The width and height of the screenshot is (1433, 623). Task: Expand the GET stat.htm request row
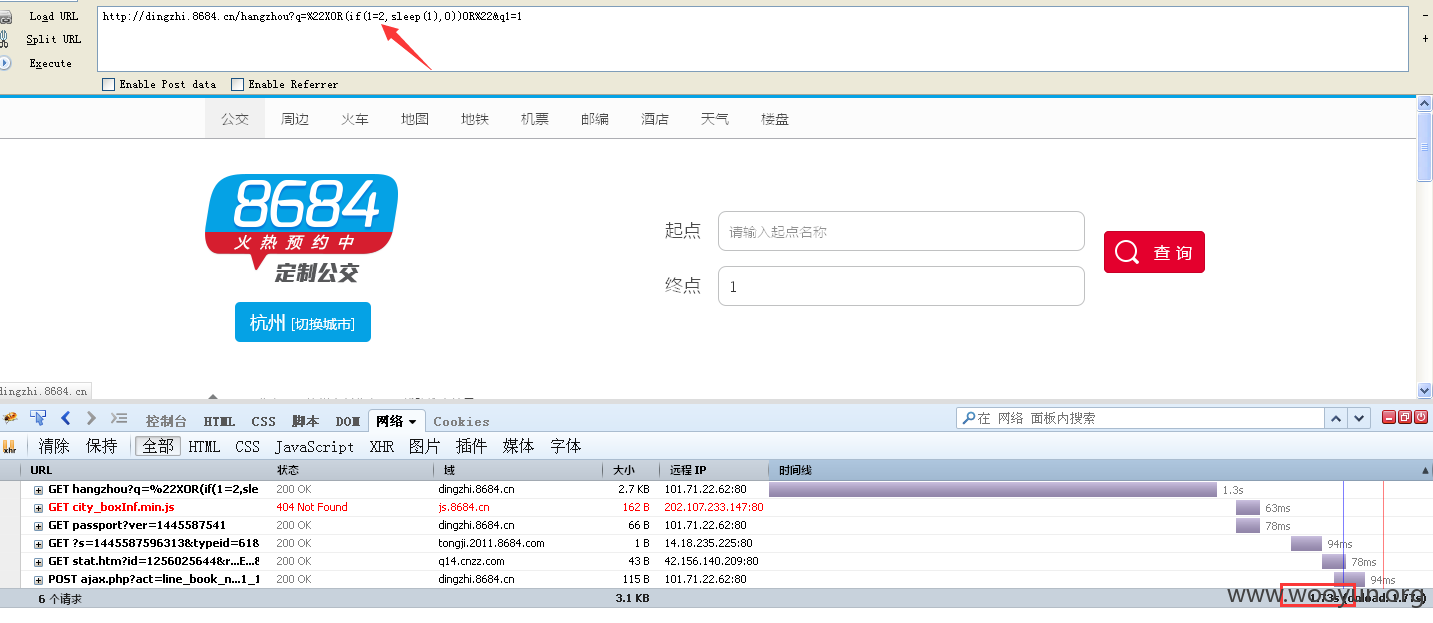coord(39,562)
